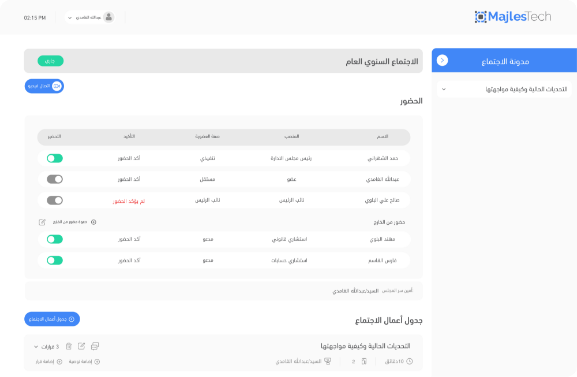The image size is (577, 377).
Task: Click the board secretary name line
Action: [372, 291]
